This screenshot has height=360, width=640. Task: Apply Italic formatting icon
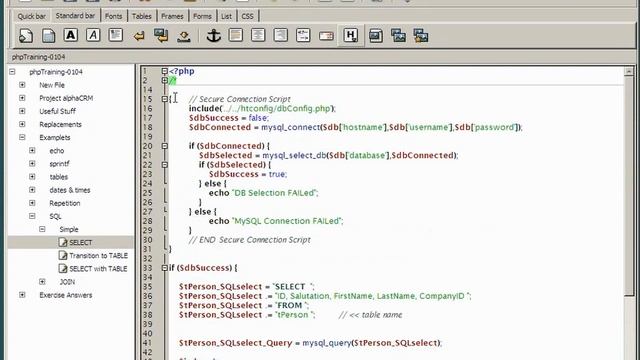coord(93,36)
